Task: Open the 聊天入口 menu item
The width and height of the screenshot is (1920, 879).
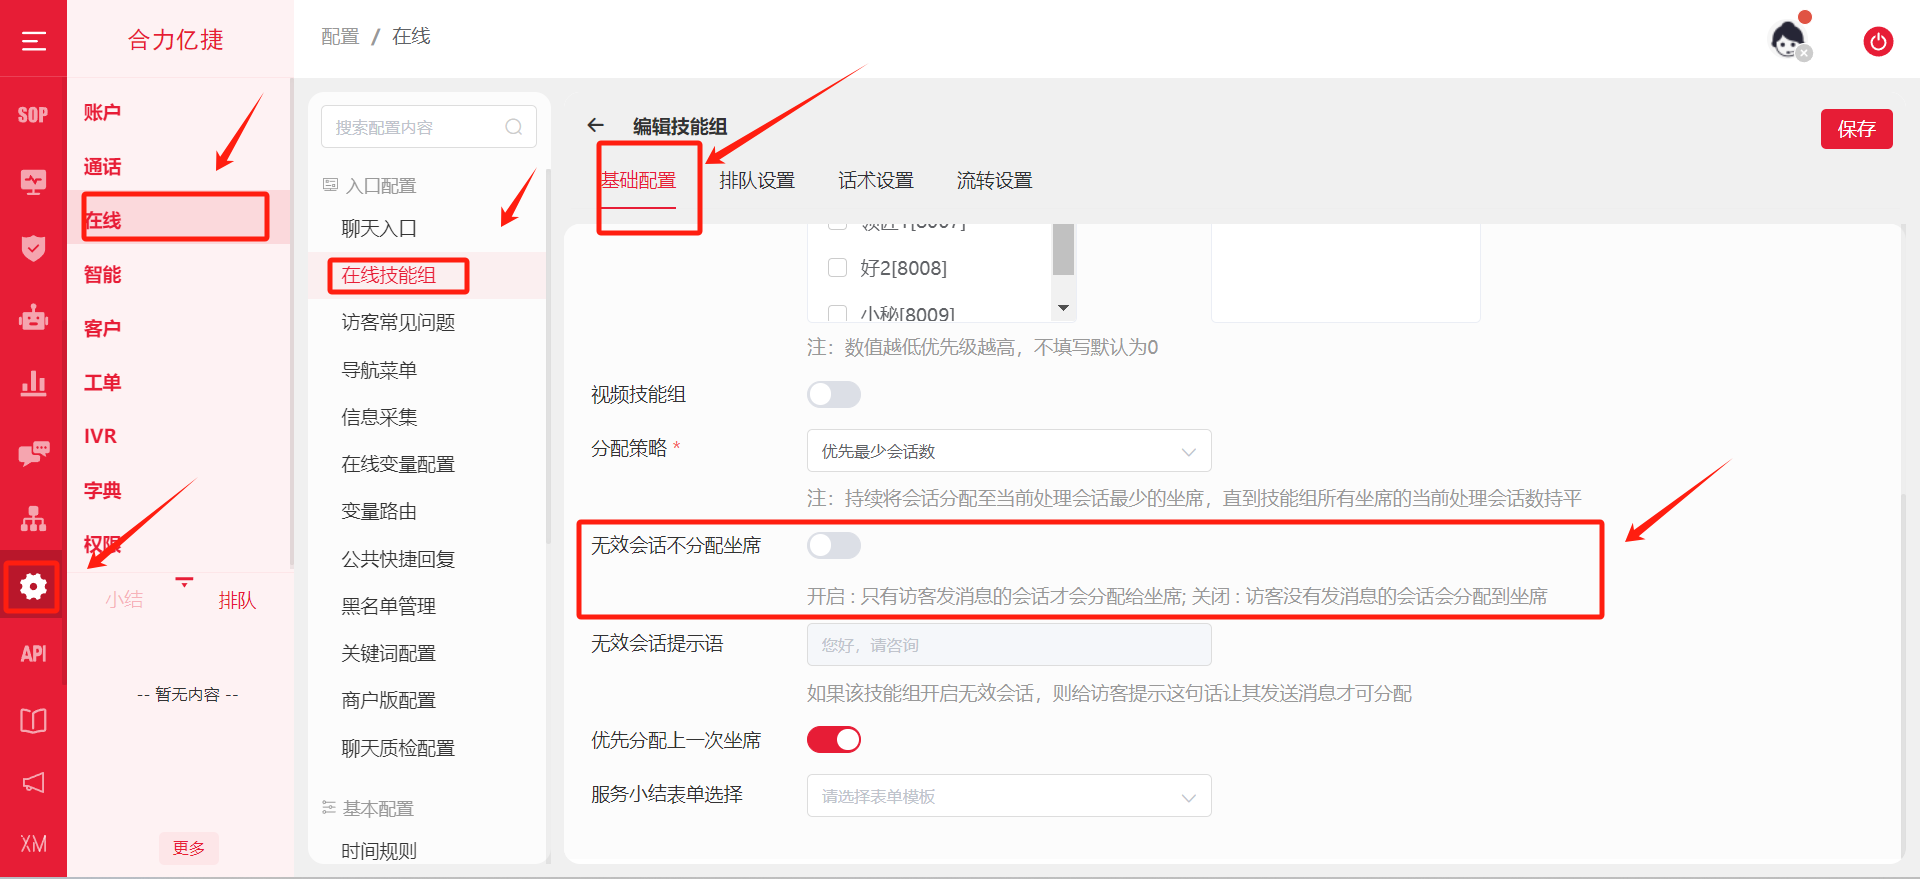Action: click(379, 228)
